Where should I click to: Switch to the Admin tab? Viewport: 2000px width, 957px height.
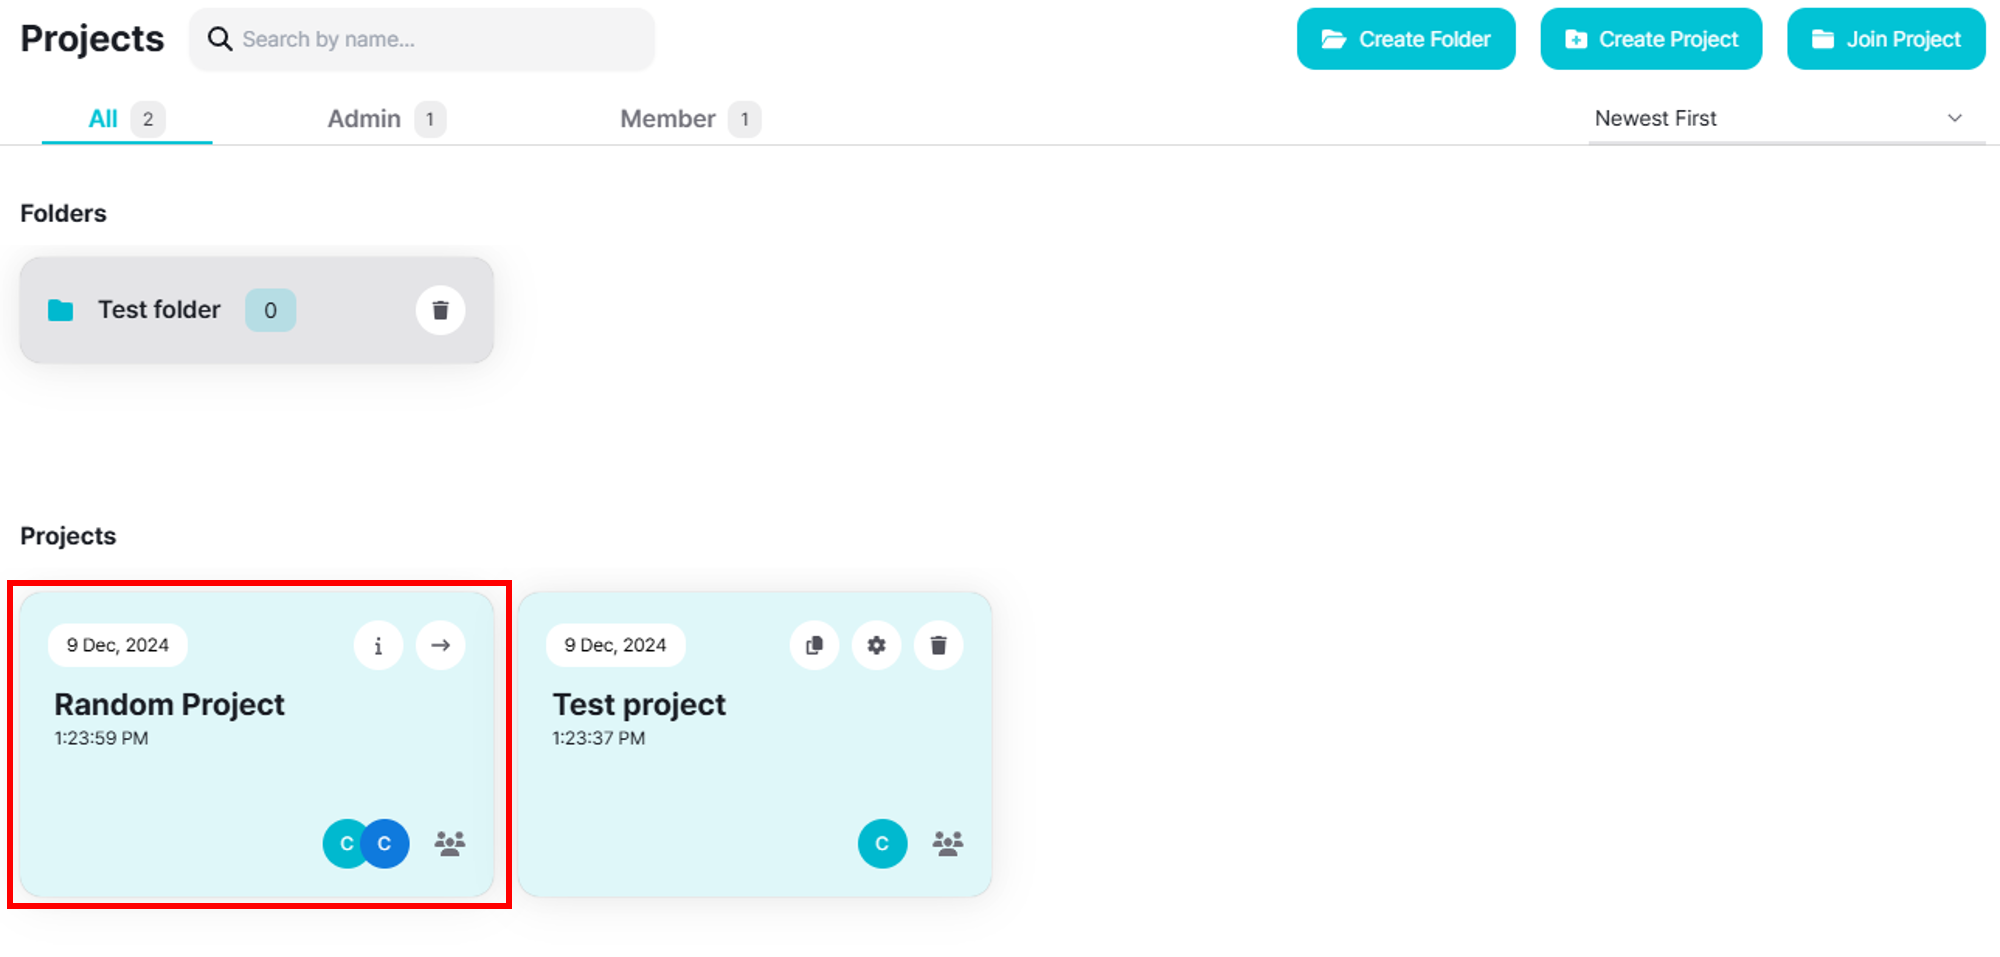[364, 118]
